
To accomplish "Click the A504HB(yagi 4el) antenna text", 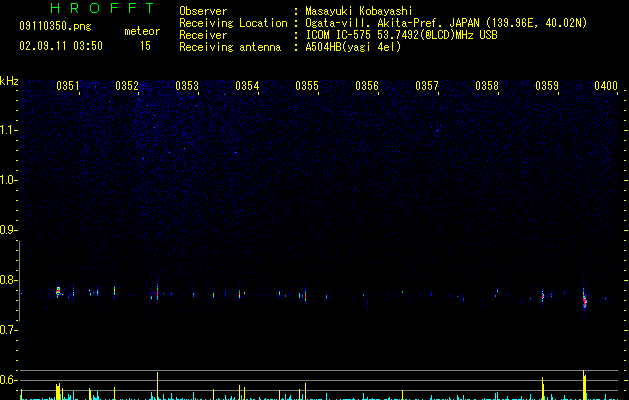I will pos(353,47).
